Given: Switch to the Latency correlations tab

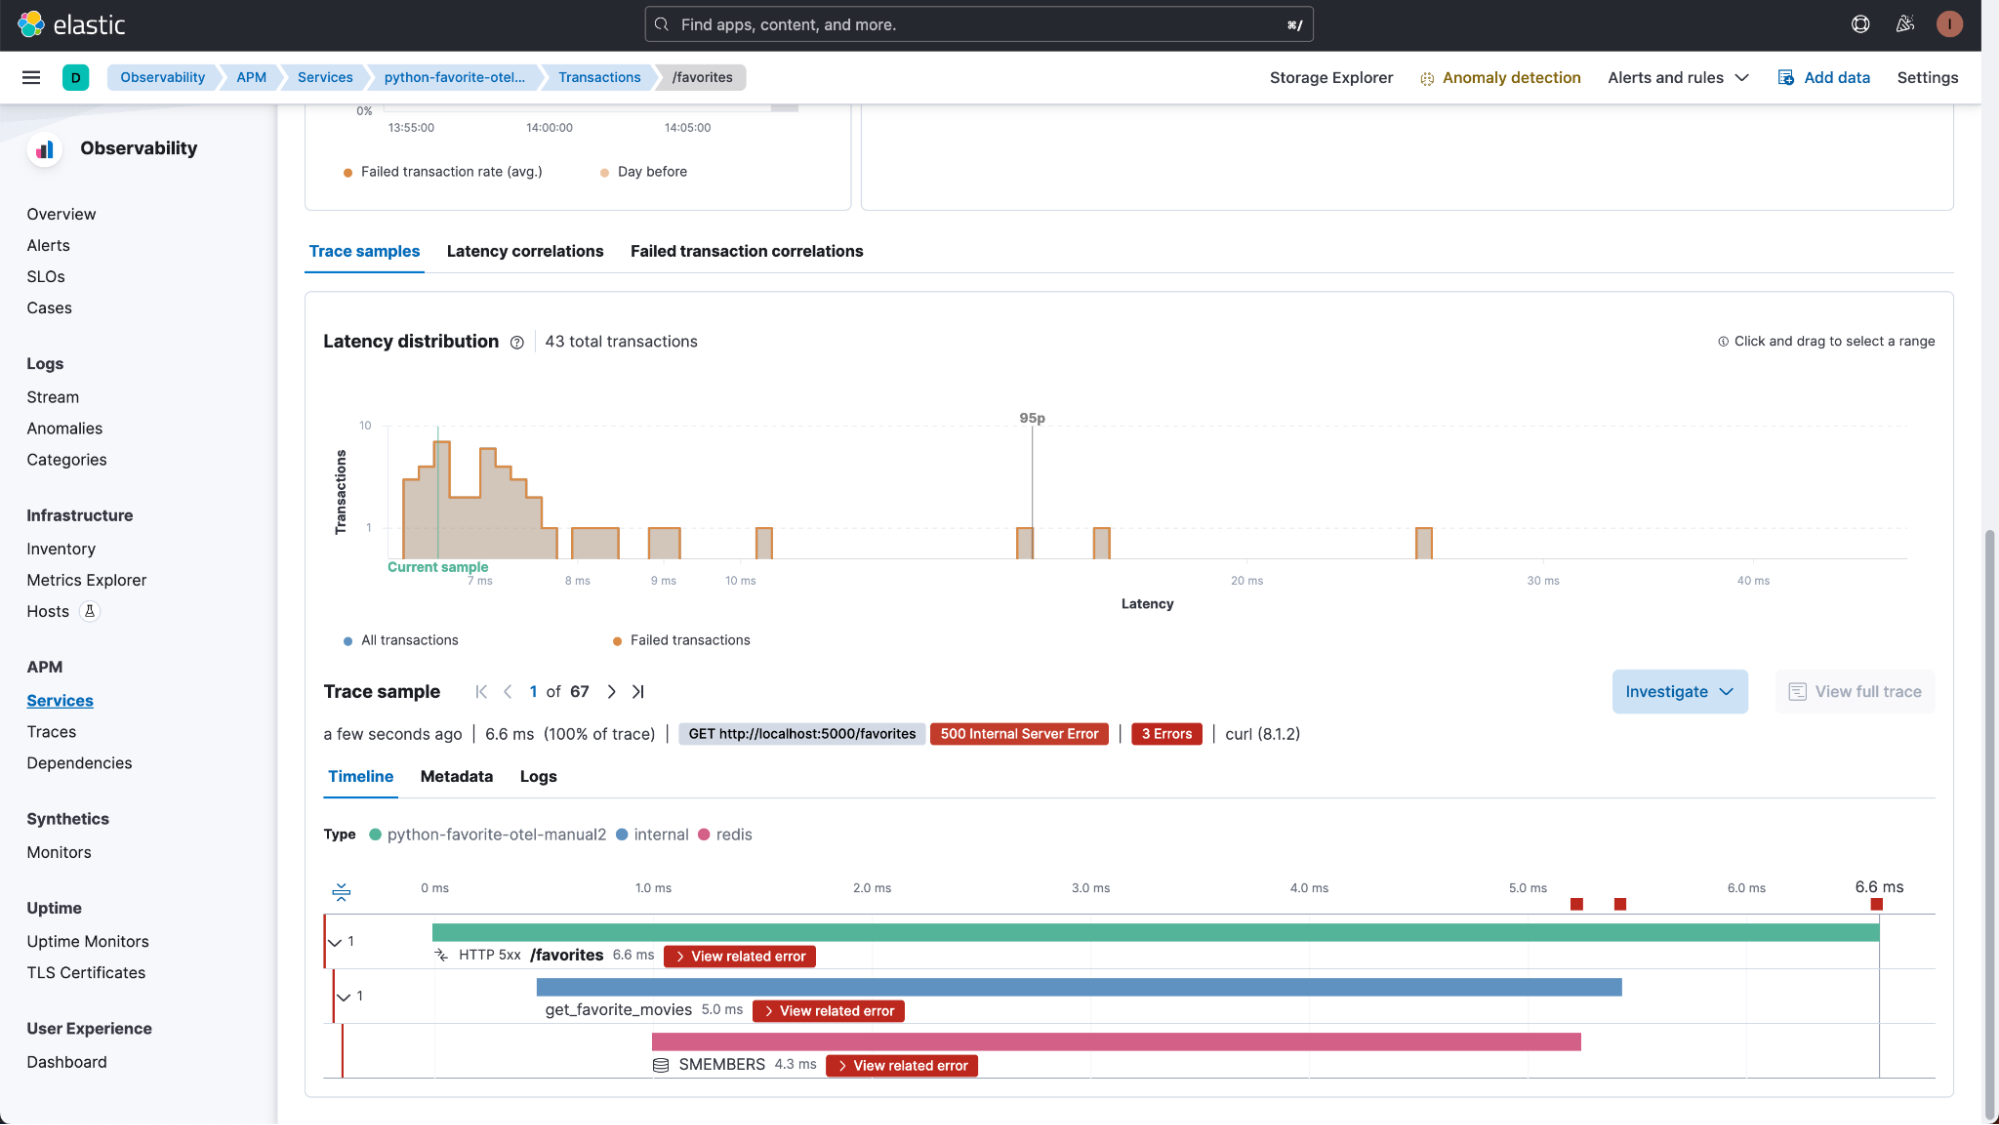Looking at the screenshot, I should point(524,250).
